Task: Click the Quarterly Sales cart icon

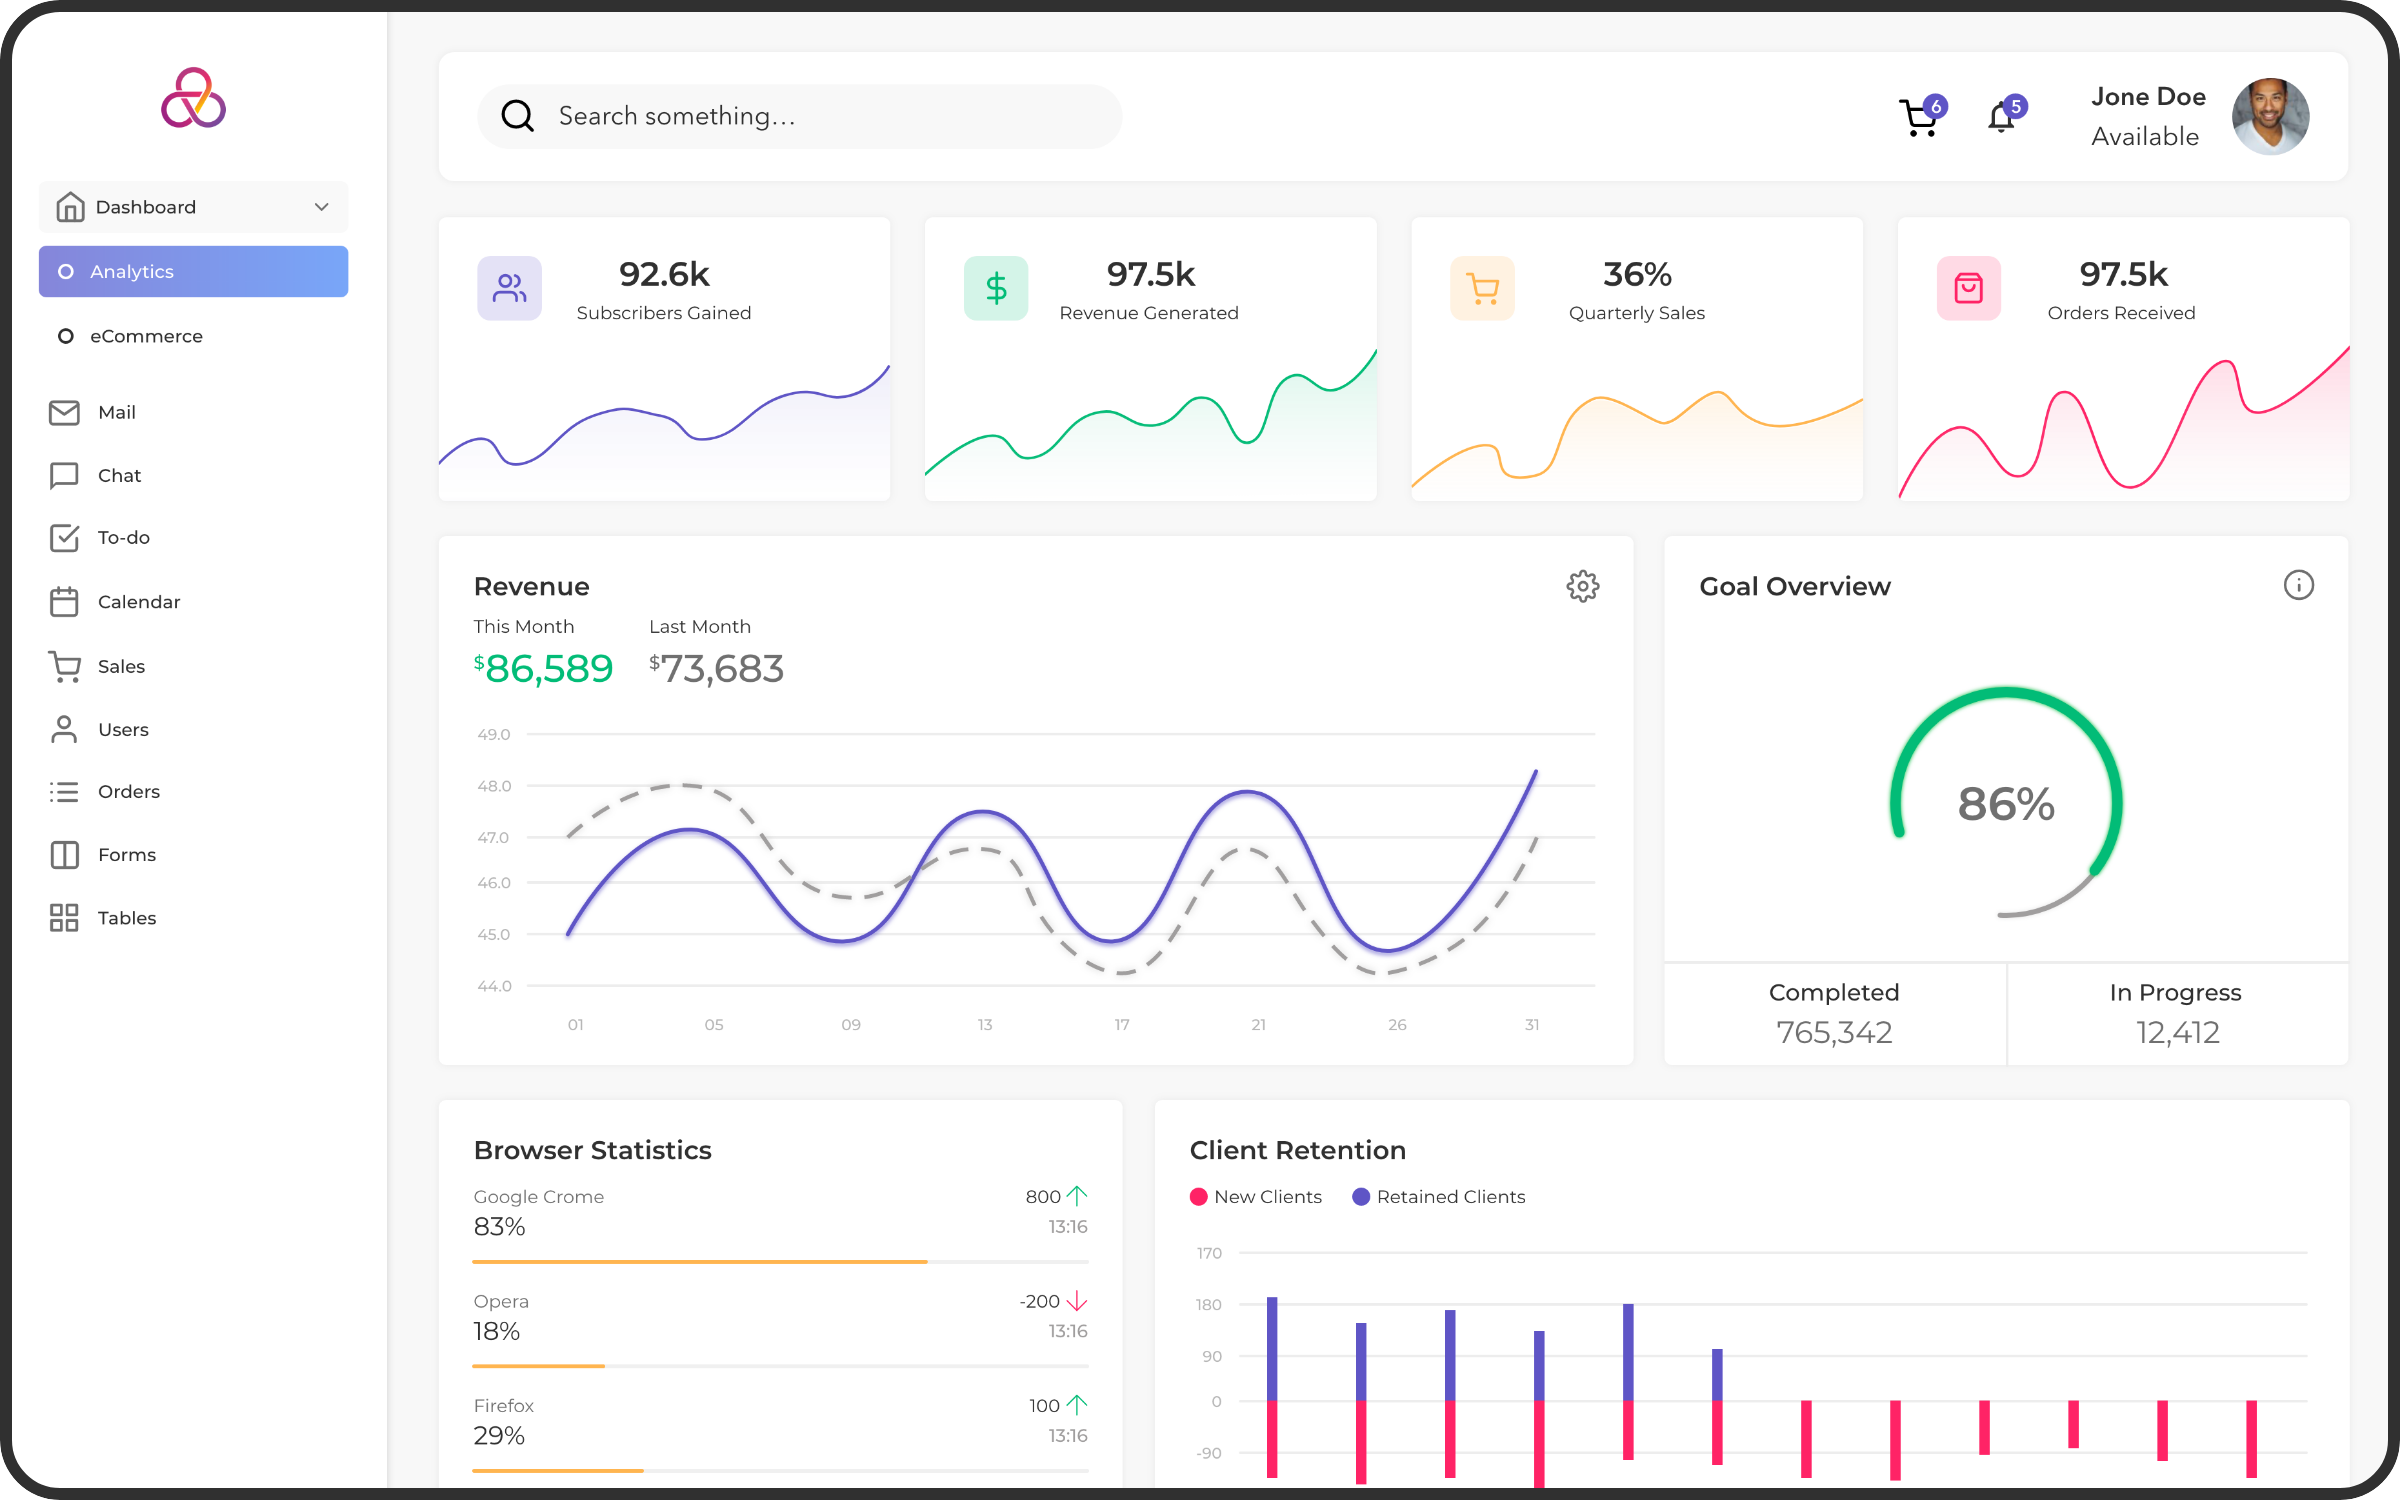Action: coord(1482,289)
